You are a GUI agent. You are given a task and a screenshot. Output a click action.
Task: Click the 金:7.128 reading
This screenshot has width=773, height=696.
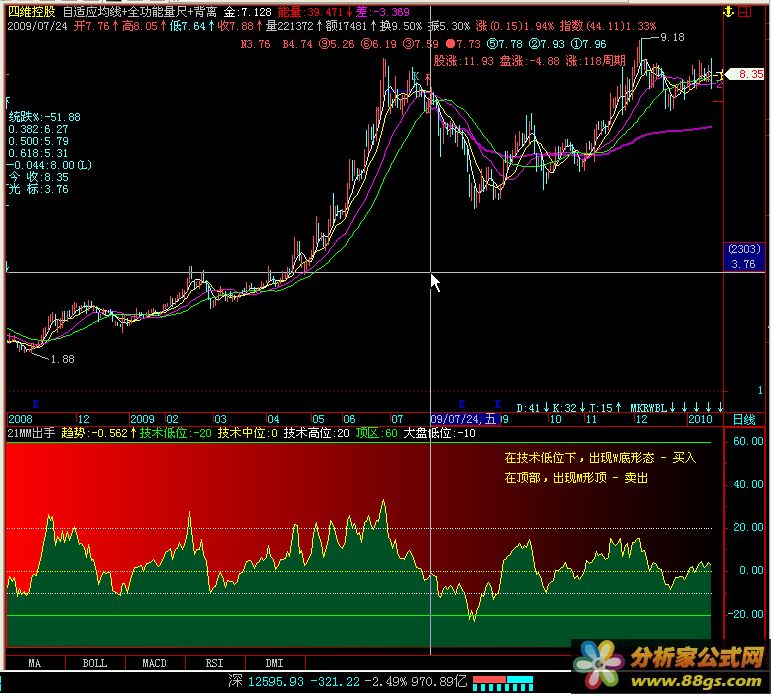tap(247, 12)
